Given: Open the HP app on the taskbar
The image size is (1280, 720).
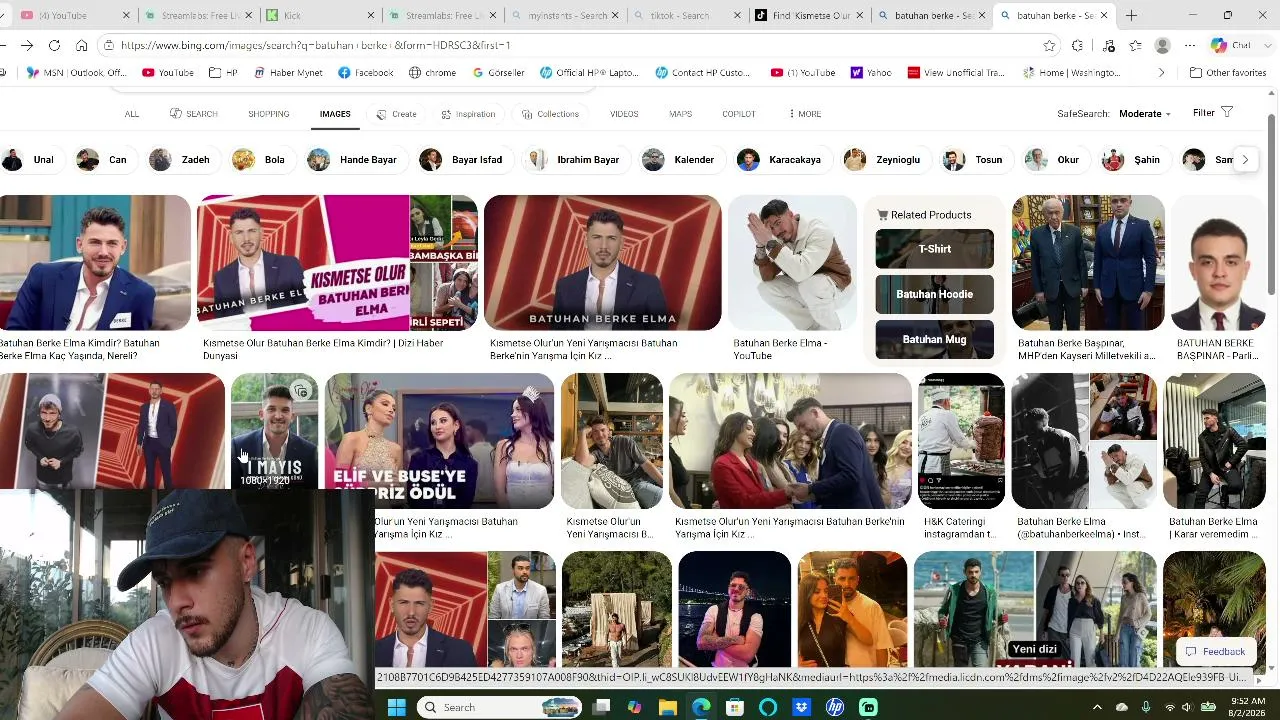Looking at the screenshot, I should click(835, 707).
